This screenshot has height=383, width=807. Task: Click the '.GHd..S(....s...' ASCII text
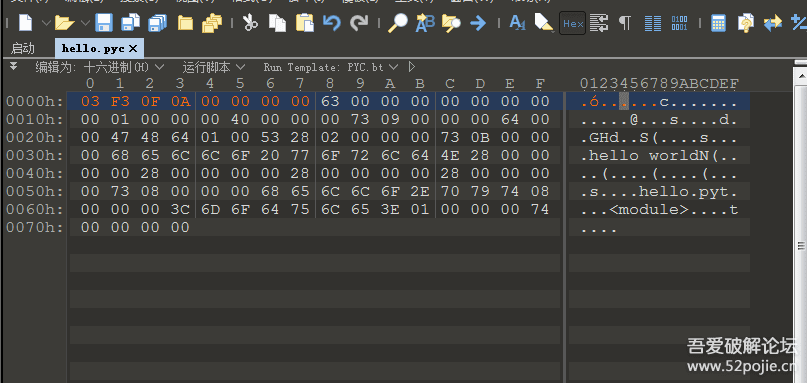coord(659,137)
